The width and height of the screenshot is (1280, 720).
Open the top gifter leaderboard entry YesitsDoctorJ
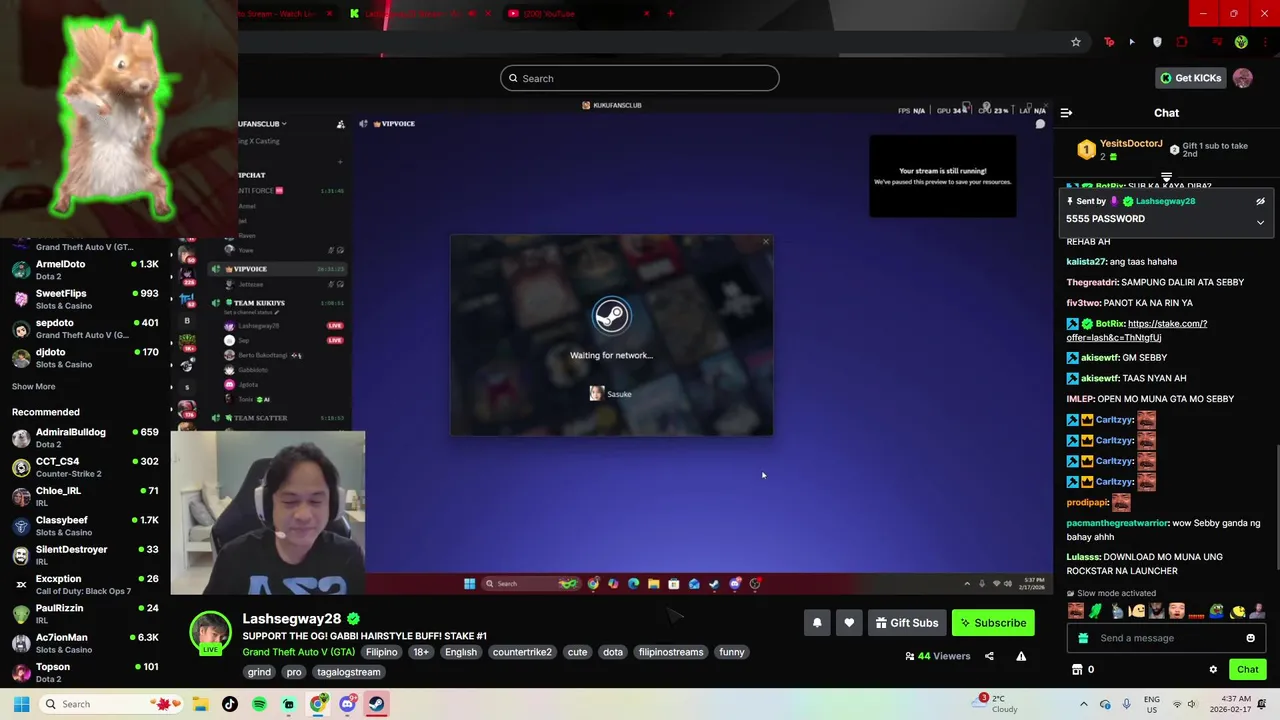pyautogui.click(x=1120, y=149)
